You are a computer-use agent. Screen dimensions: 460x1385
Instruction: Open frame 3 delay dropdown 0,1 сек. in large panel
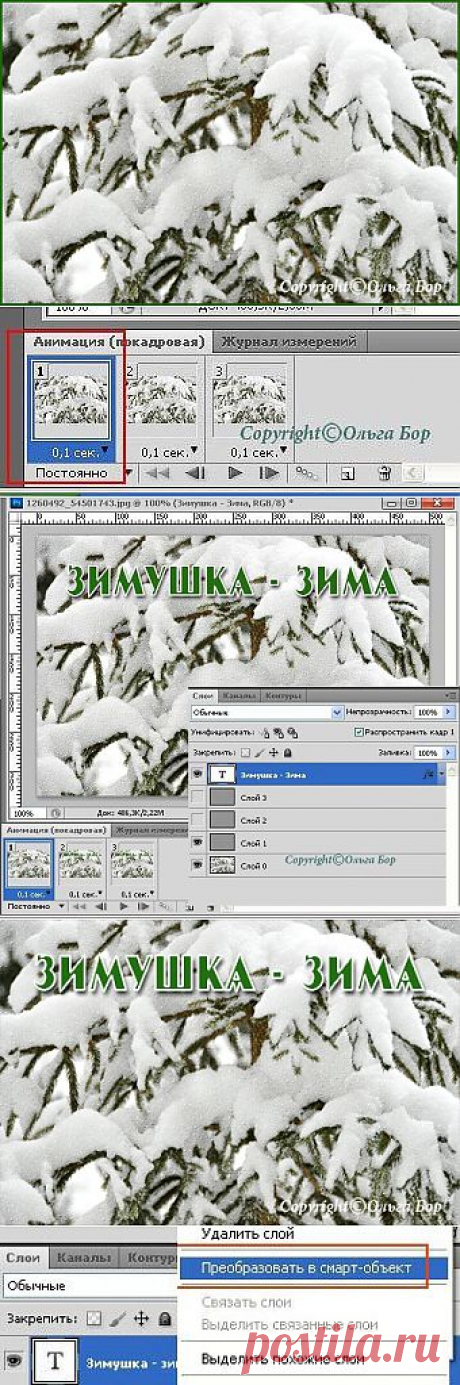258,452
